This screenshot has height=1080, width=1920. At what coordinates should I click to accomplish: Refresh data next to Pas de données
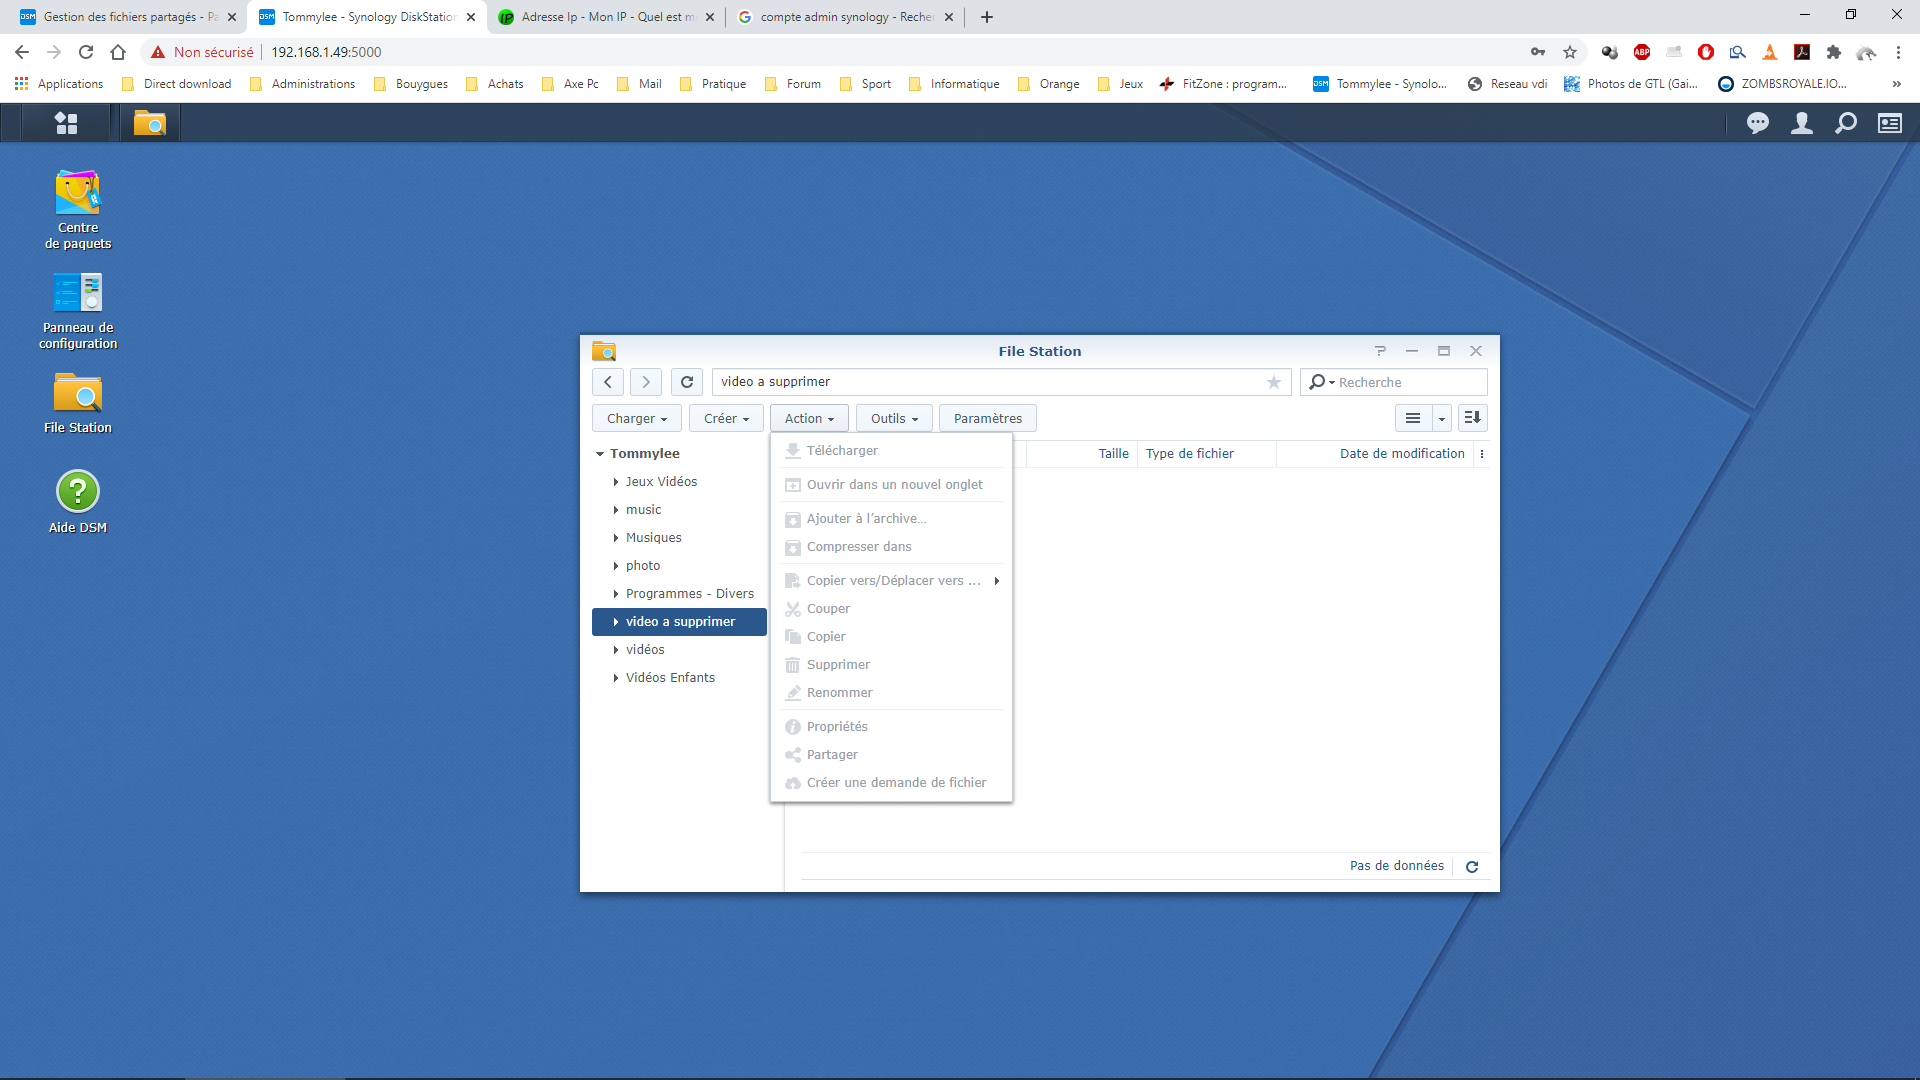1472,867
